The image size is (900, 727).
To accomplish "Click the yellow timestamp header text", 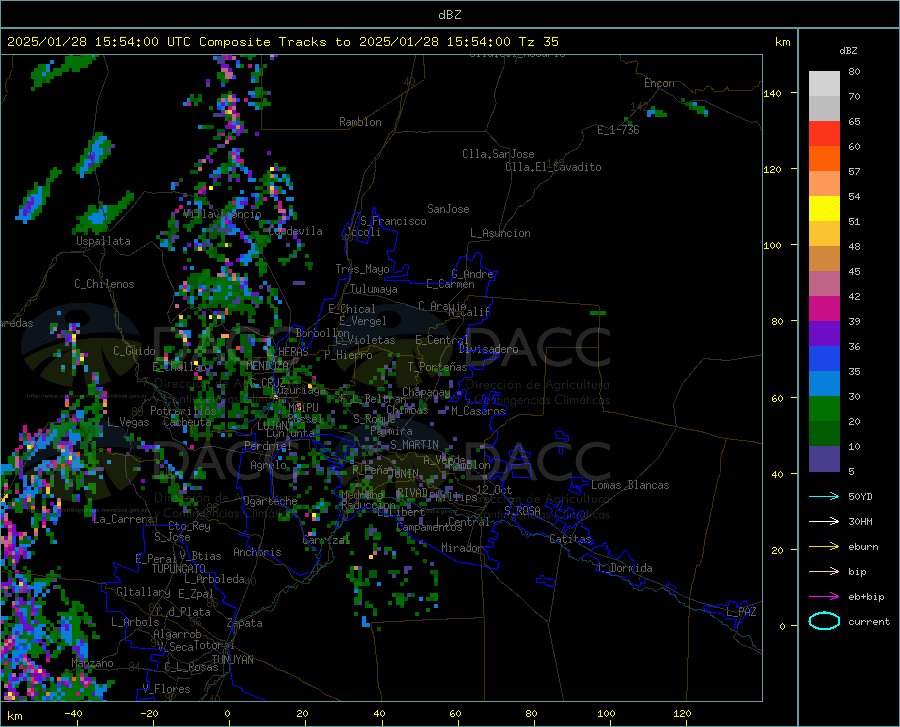I will (x=282, y=42).
